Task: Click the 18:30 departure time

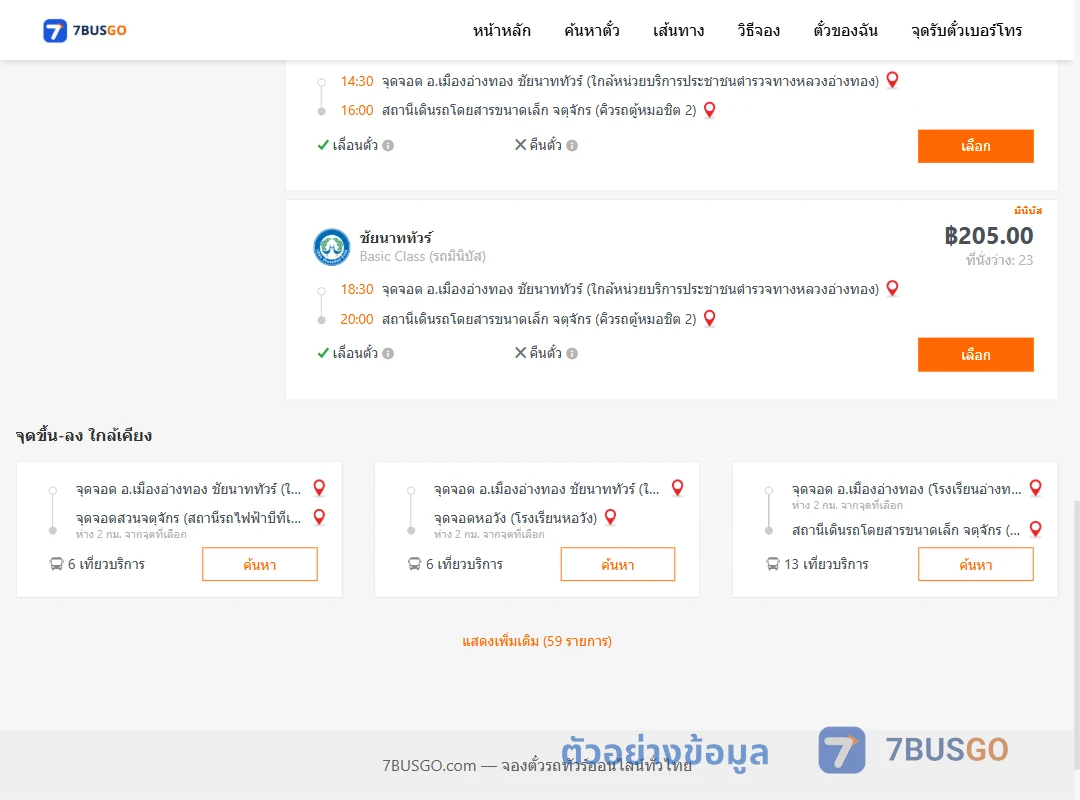Action: (x=357, y=289)
